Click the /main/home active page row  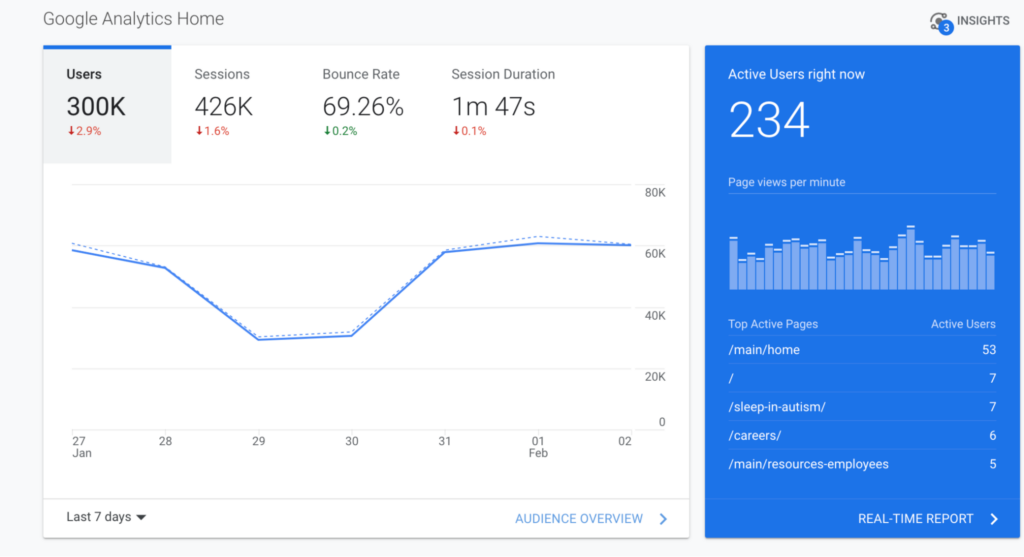tap(861, 350)
